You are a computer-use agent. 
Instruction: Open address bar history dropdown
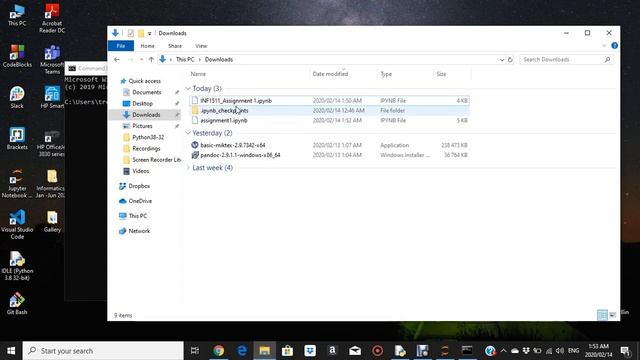[502, 60]
